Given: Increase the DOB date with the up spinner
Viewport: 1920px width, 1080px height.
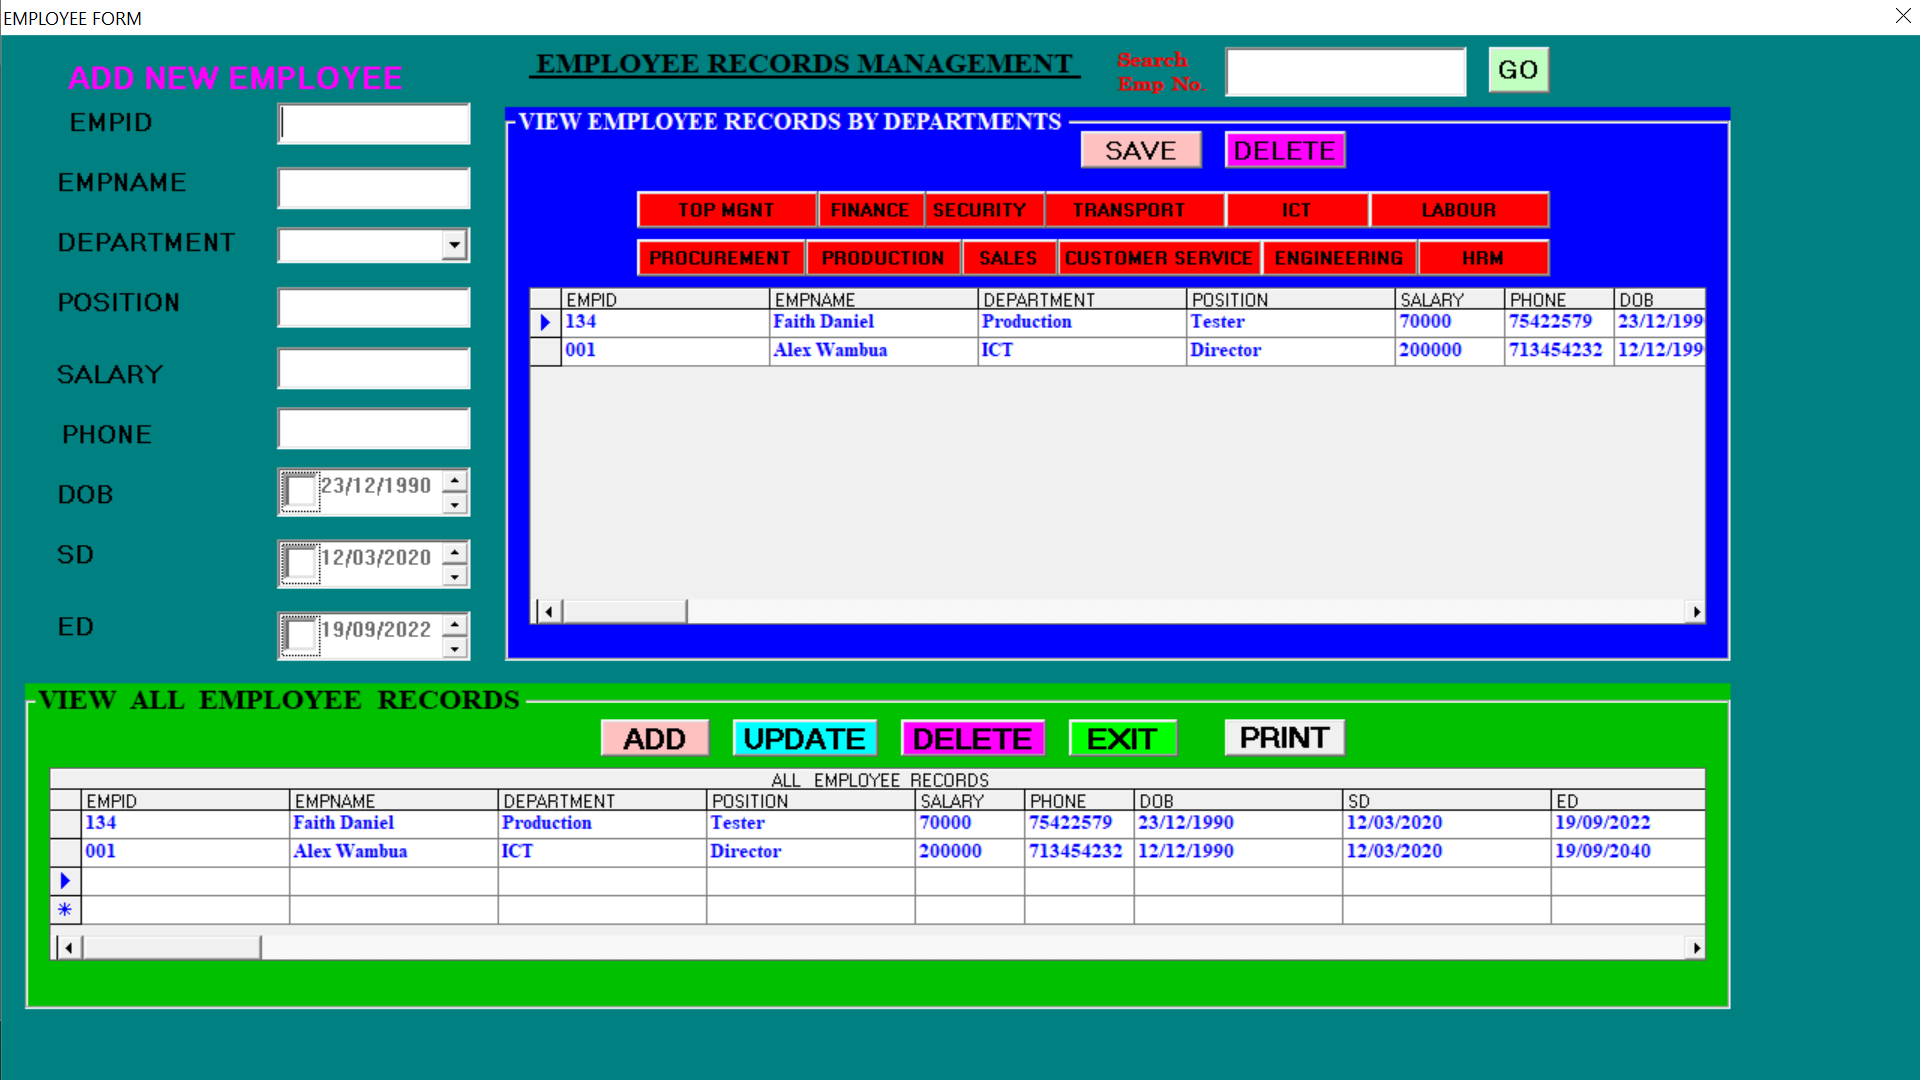Looking at the screenshot, I should tap(455, 481).
